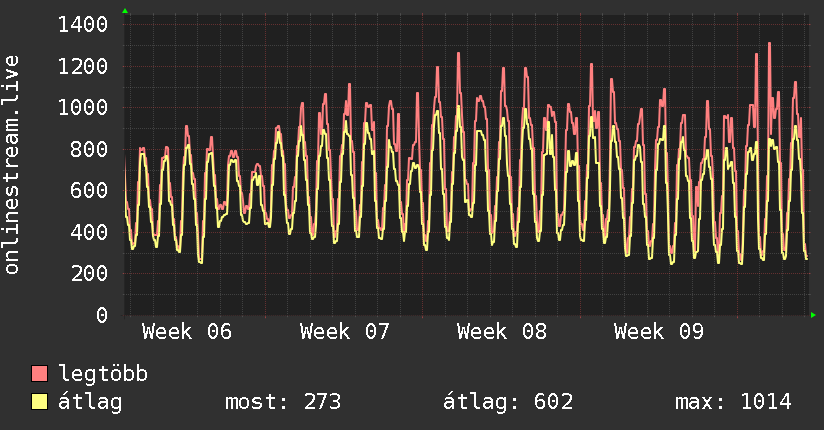This screenshot has height=430, width=824.
Task: Click the 400 y-axis label
Action: 89,232
